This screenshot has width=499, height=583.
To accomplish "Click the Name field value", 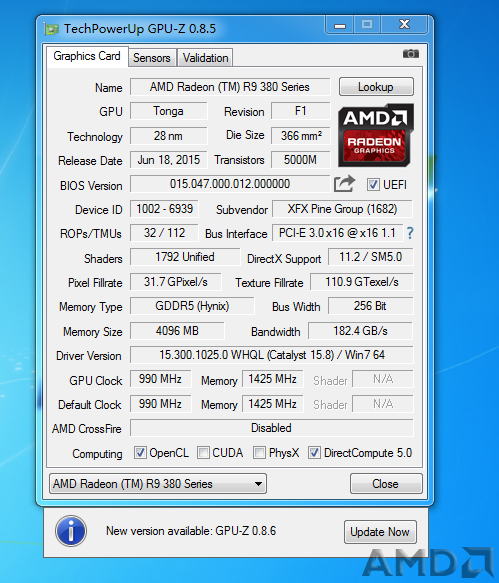I will pyautogui.click(x=229, y=87).
